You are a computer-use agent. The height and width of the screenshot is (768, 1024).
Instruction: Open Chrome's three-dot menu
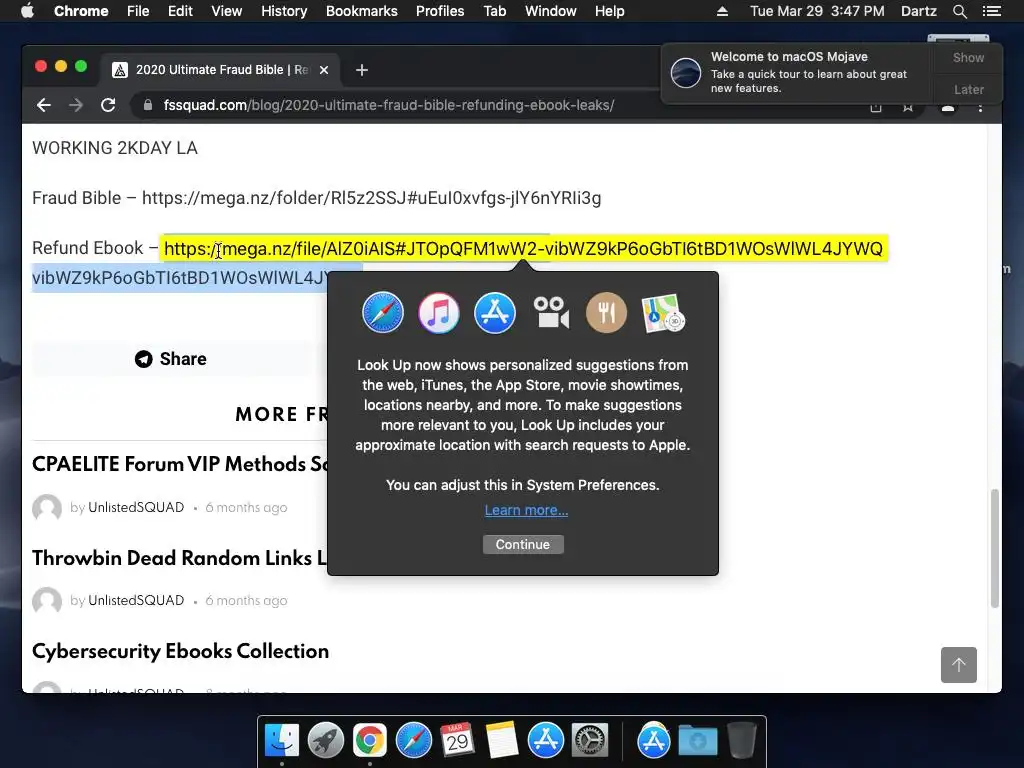[x=980, y=107]
